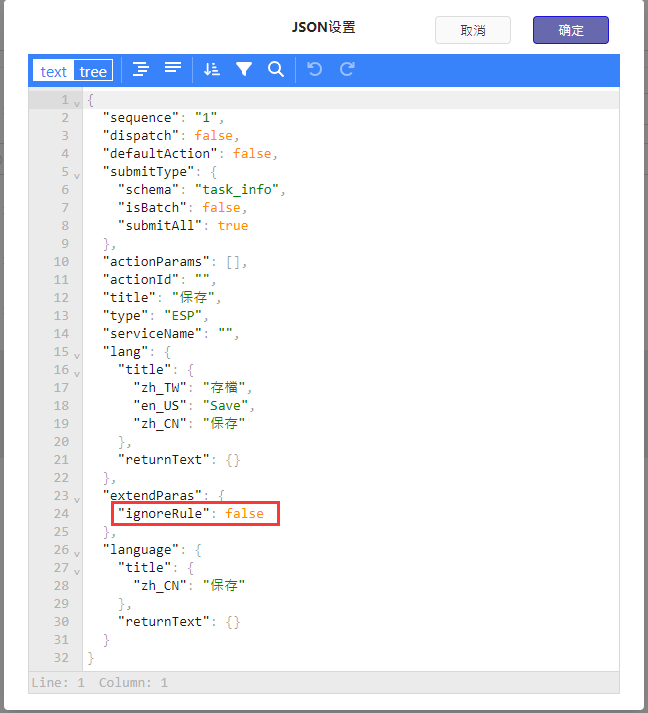Click the format JSON icon

click(x=141, y=70)
